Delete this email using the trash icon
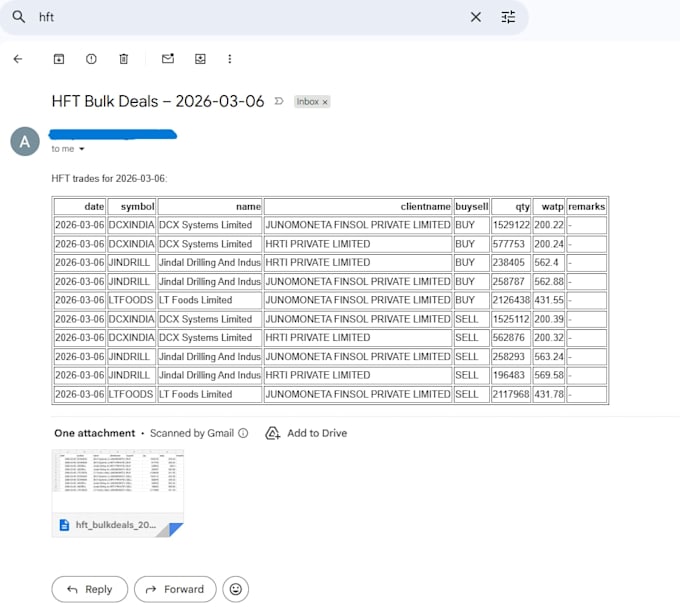This screenshot has height=612, width=680. [x=124, y=59]
